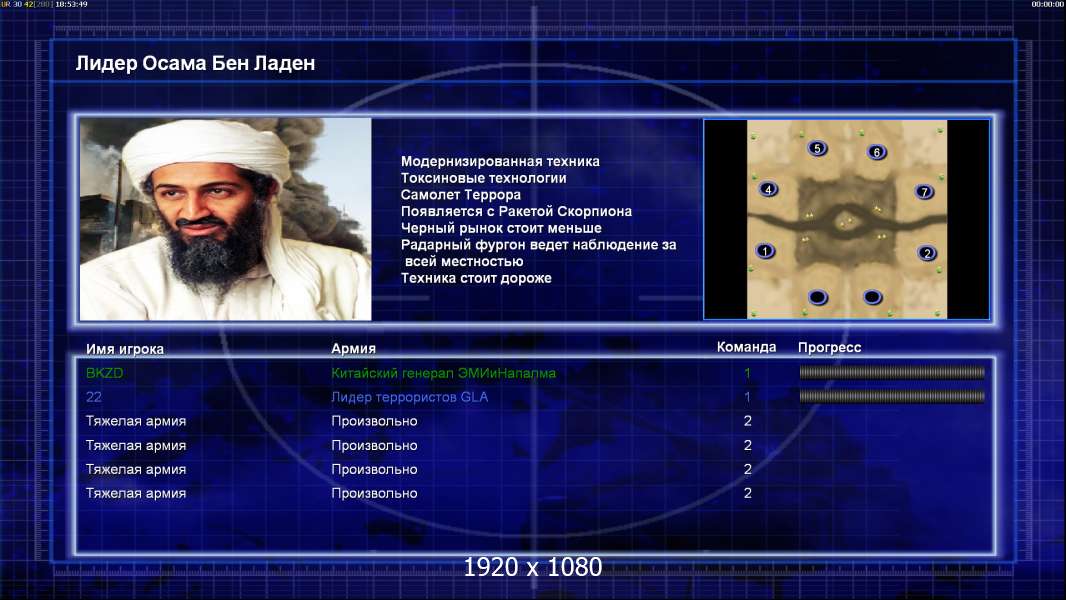Click the Прогресс column header
The height and width of the screenshot is (600, 1066).
(x=829, y=347)
